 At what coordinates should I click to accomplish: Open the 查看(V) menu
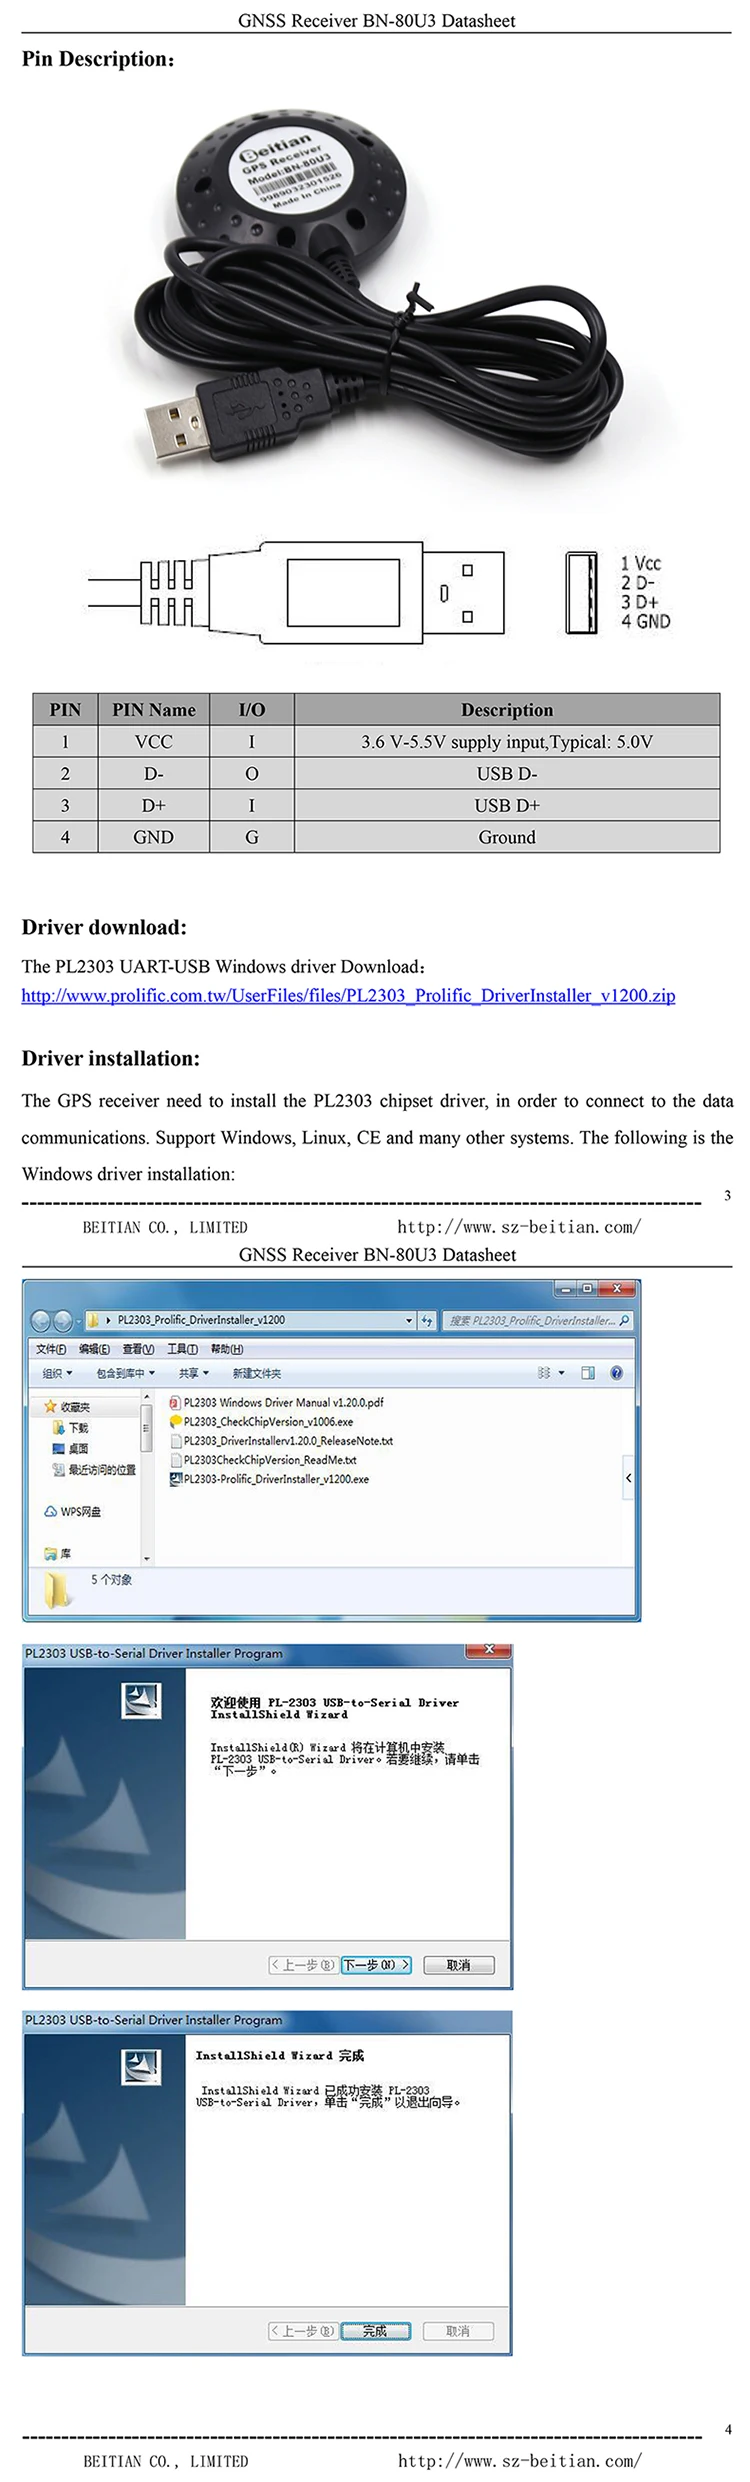tap(138, 1349)
